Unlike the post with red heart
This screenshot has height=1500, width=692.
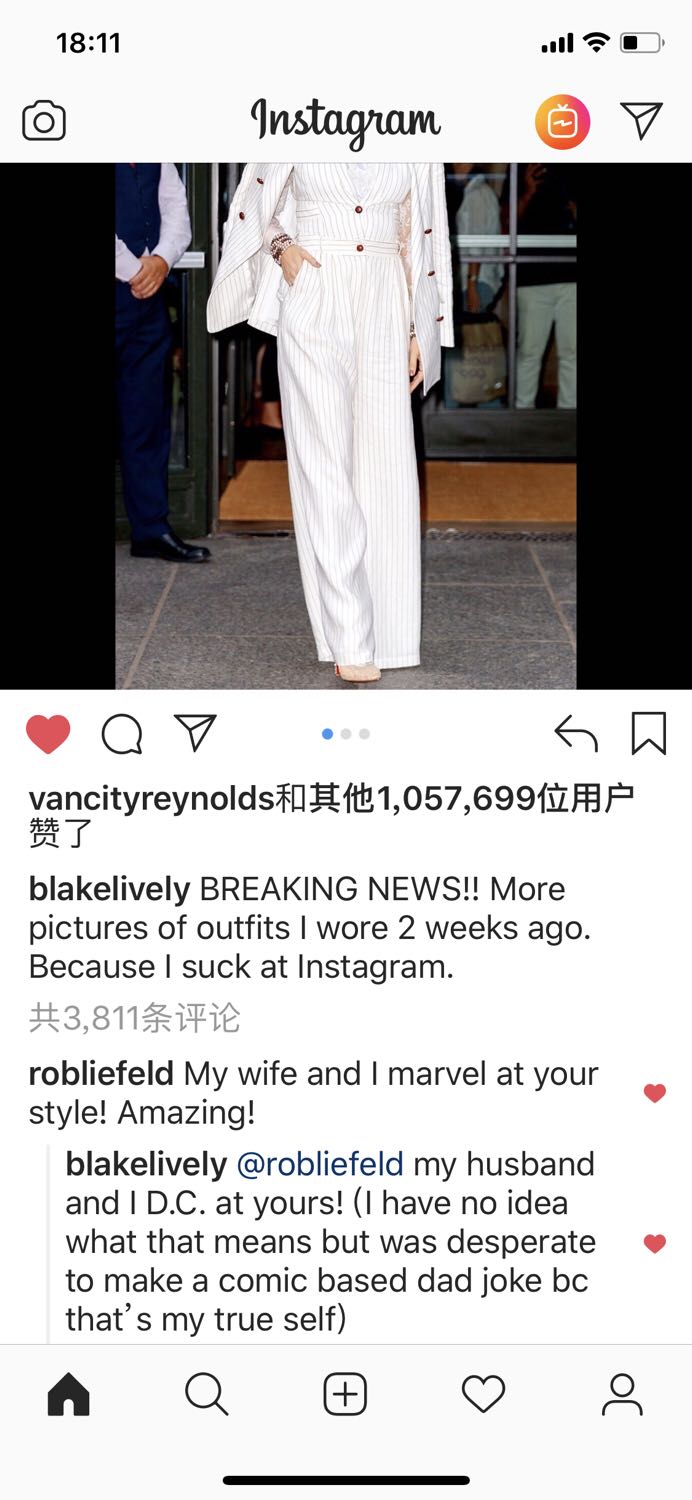coord(48,734)
